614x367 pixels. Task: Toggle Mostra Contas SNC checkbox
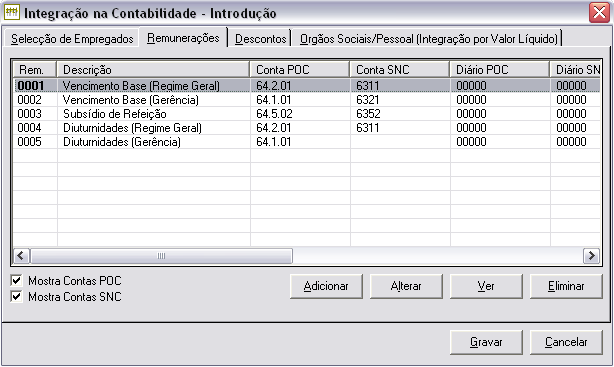tap(16, 296)
